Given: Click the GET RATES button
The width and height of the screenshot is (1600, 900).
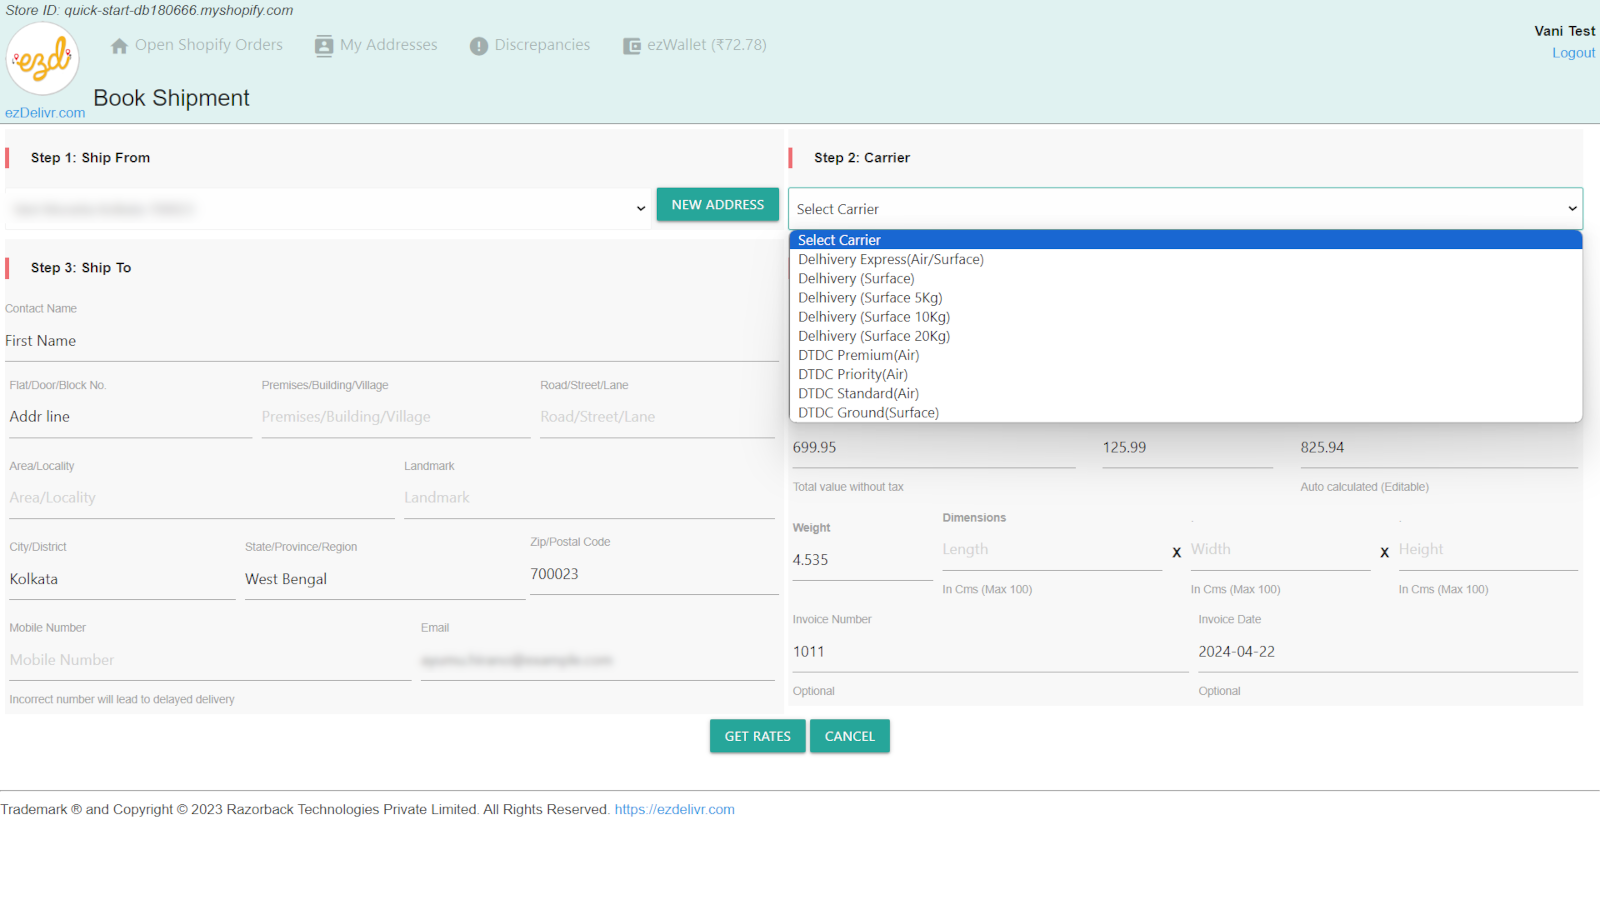Looking at the screenshot, I should tap(757, 736).
